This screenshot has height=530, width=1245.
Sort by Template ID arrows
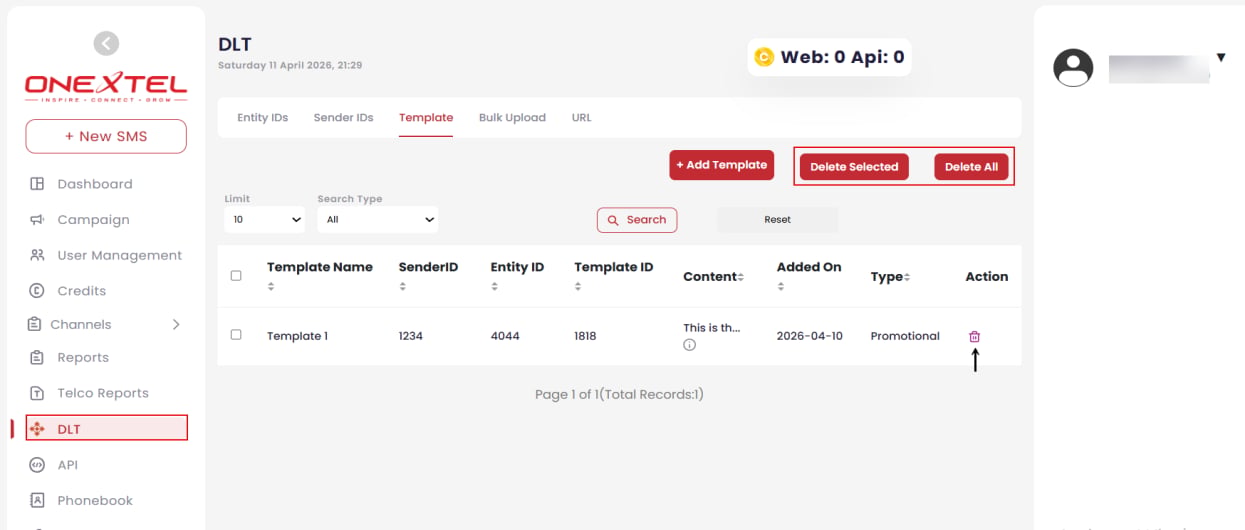[578, 287]
